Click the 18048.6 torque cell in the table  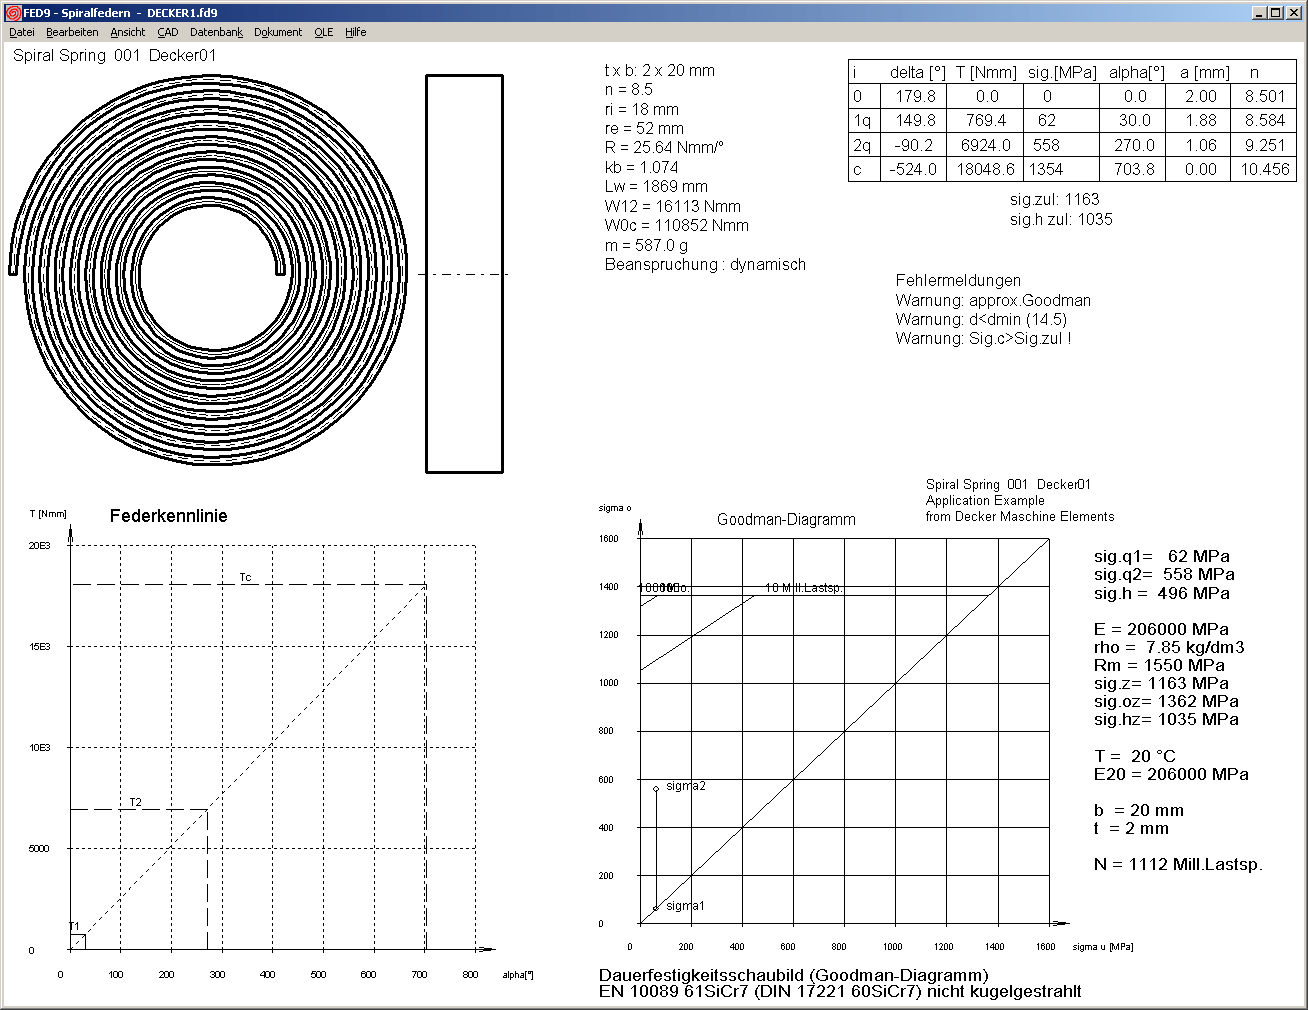(x=985, y=170)
